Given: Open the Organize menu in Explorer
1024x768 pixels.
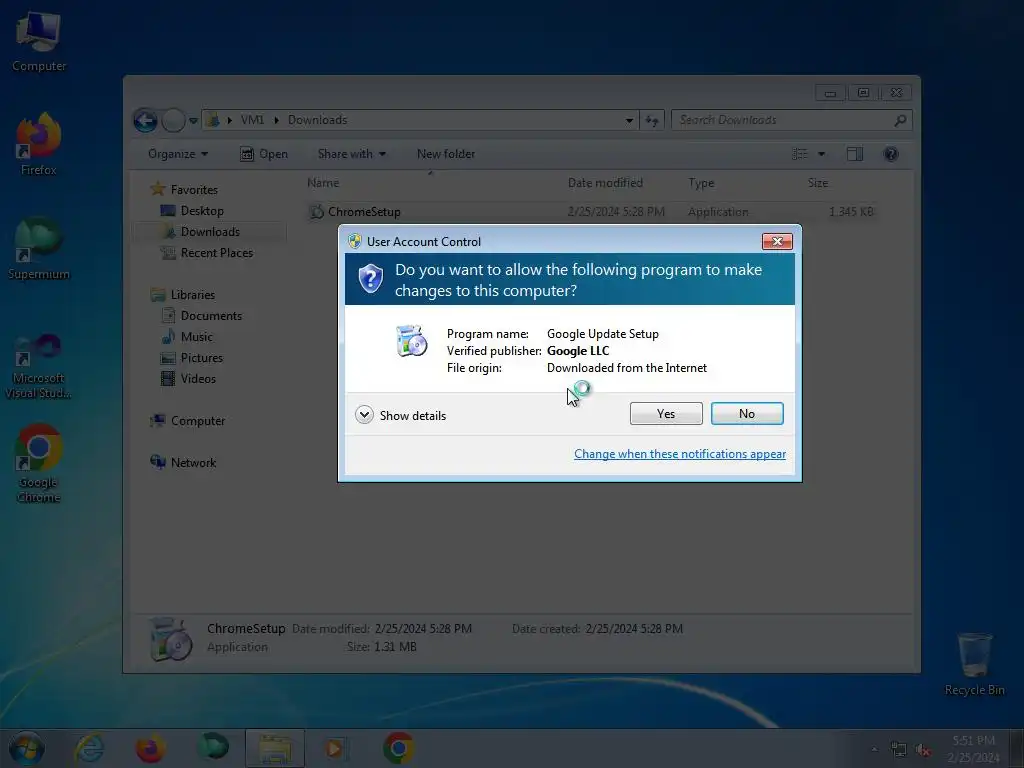Looking at the screenshot, I should (x=178, y=154).
